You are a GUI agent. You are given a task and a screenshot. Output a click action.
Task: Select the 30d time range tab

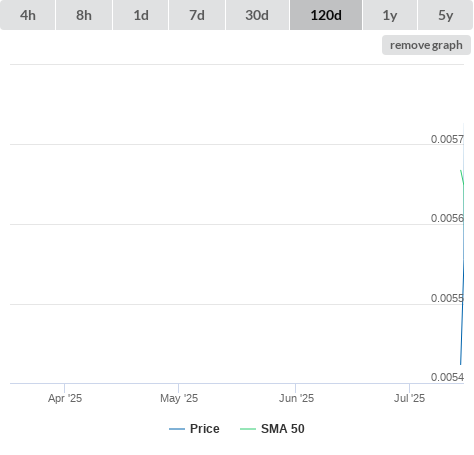pos(257,15)
